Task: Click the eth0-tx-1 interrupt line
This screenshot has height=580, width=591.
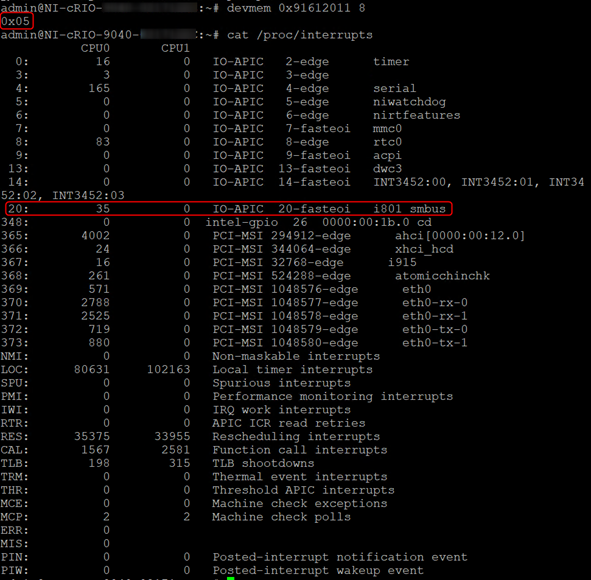Action: pos(234,343)
